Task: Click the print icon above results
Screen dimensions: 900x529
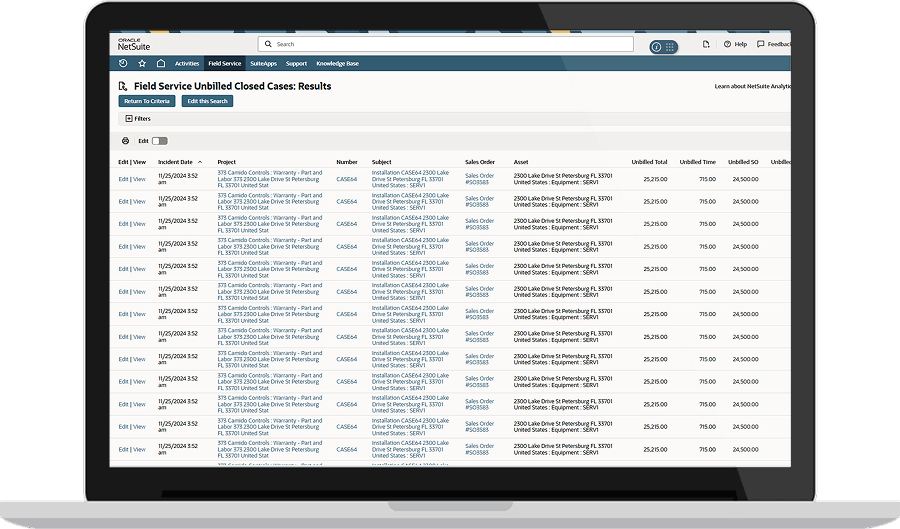Action: pos(125,141)
